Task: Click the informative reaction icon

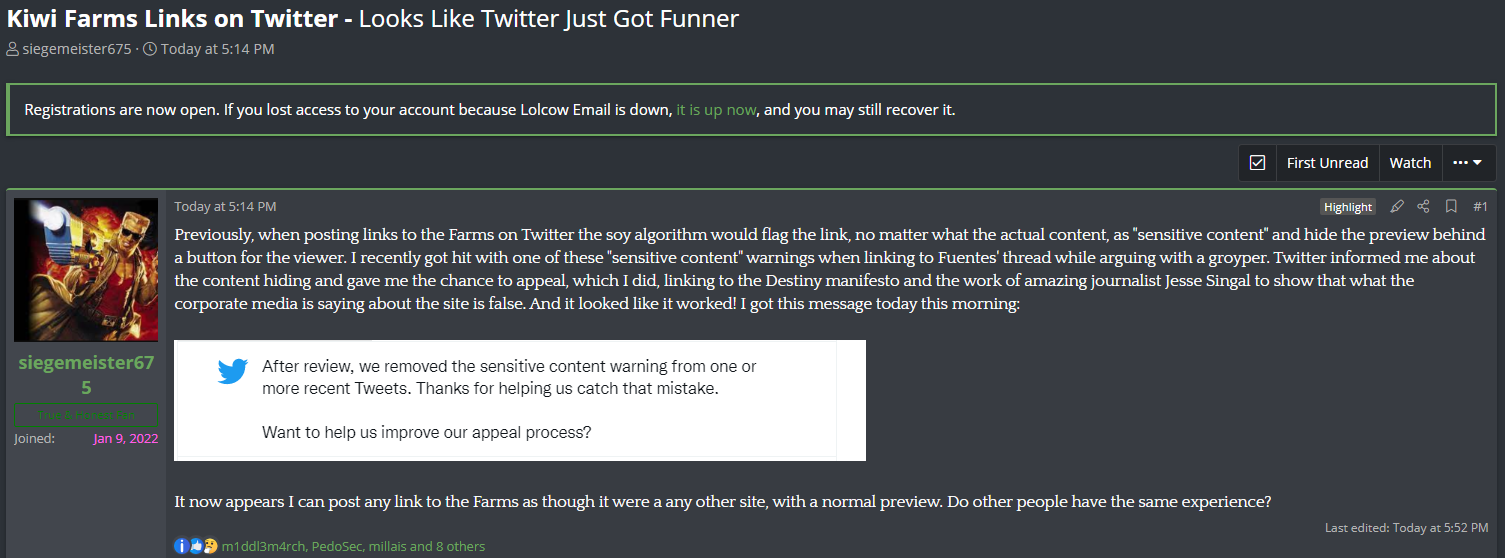Action: coord(181,546)
